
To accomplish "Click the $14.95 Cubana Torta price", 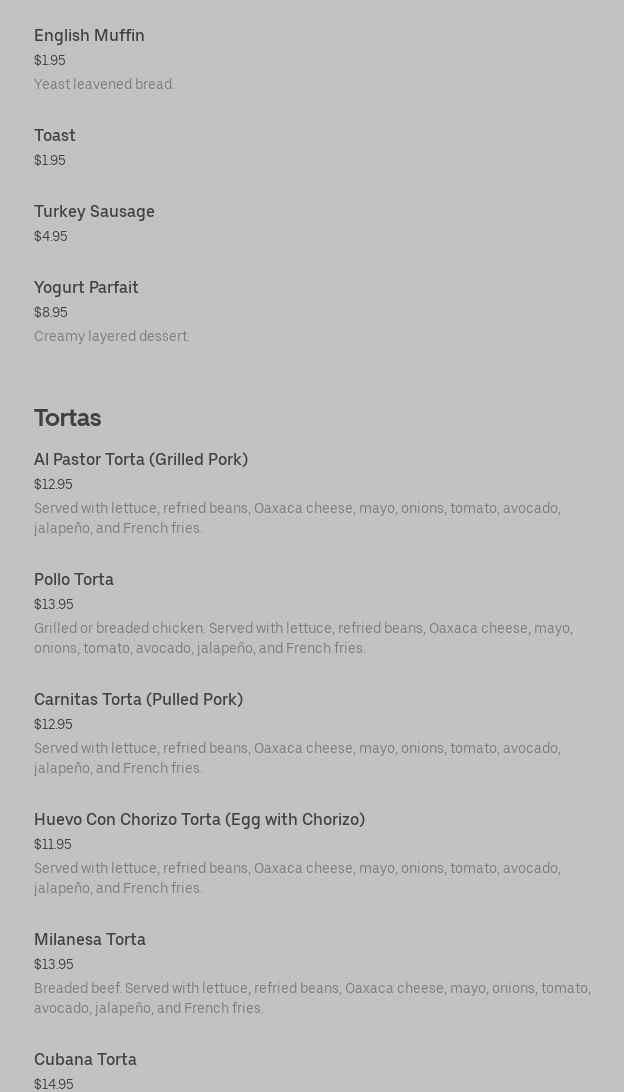I will [x=54, y=1084].
